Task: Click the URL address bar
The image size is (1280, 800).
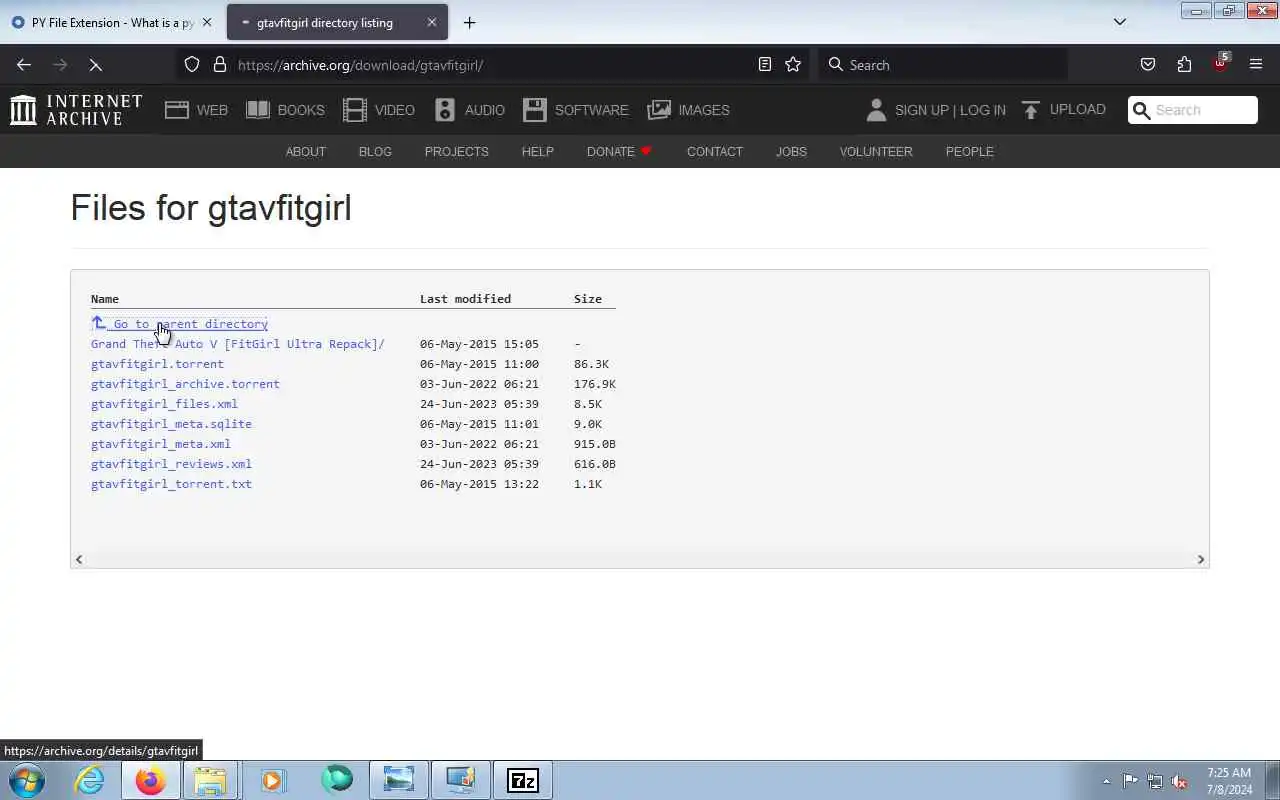Action: (490, 65)
